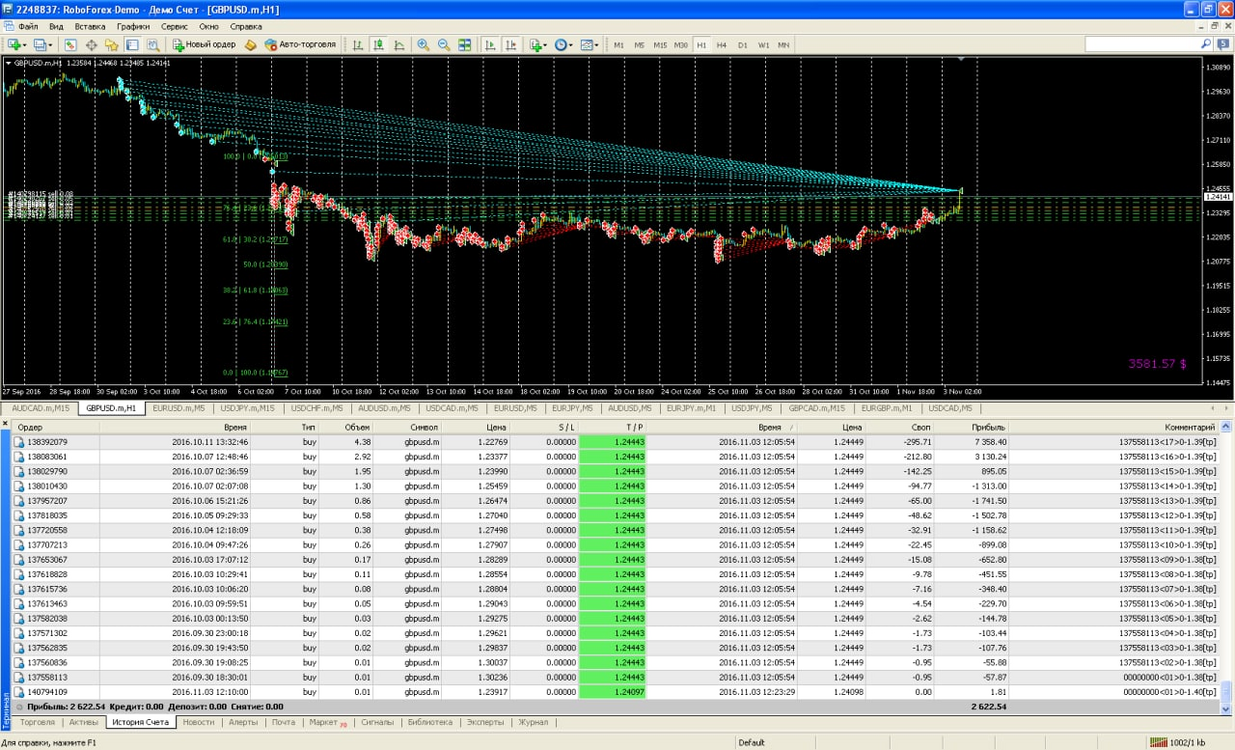The height and width of the screenshot is (750, 1235).
Task: Select the line chart icon
Action: [x=400, y=45]
